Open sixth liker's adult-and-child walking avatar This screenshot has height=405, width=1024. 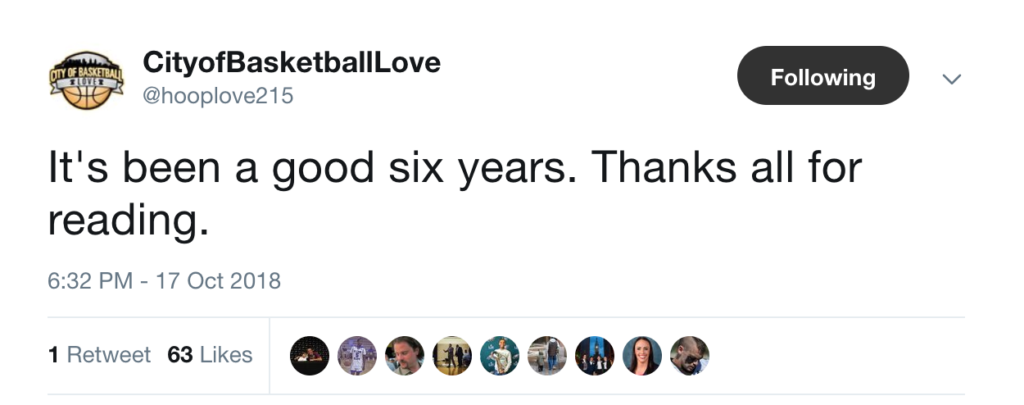coord(547,355)
